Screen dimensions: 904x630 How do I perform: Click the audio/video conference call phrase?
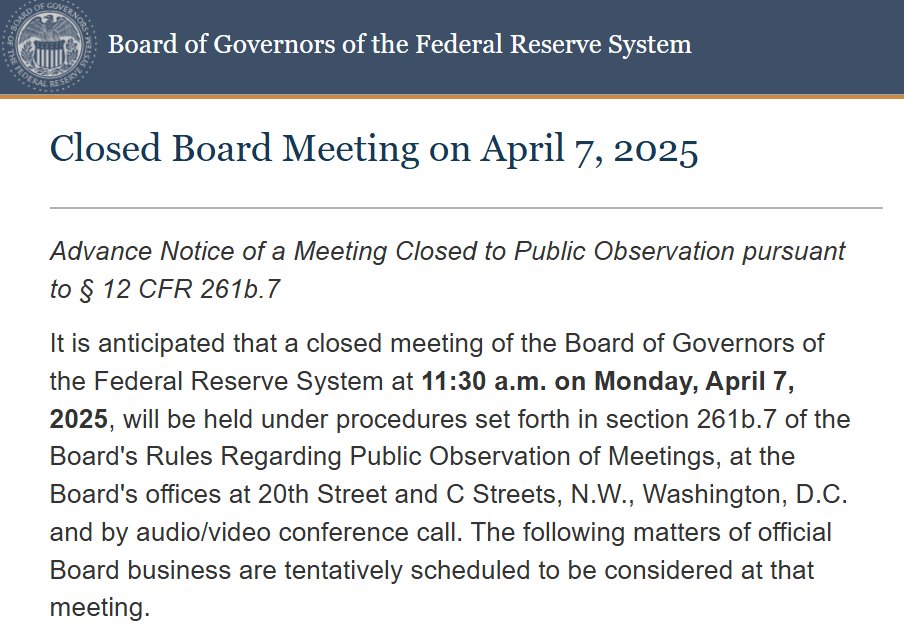(x=299, y=533)
